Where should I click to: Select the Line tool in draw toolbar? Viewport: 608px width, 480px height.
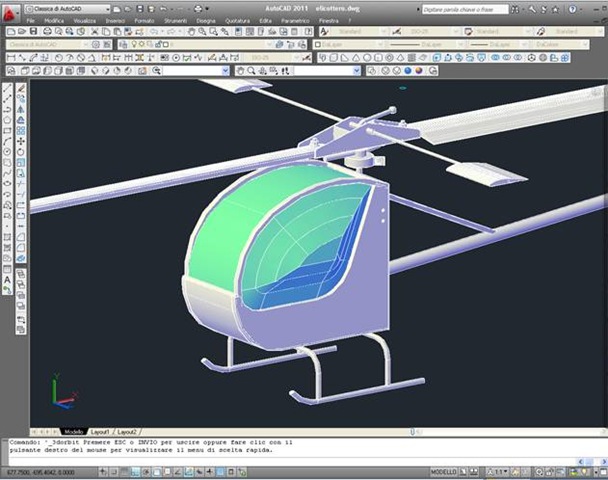coord(7,88)
